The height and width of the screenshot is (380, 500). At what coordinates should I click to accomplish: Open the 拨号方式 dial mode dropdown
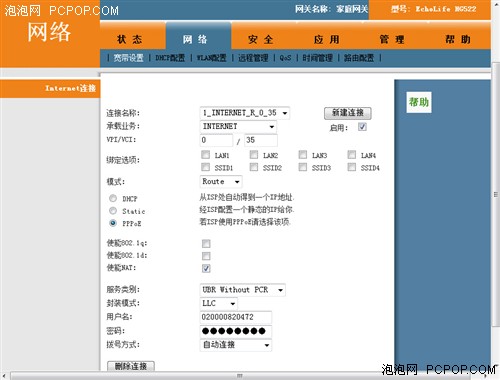(x=236, y=345)
